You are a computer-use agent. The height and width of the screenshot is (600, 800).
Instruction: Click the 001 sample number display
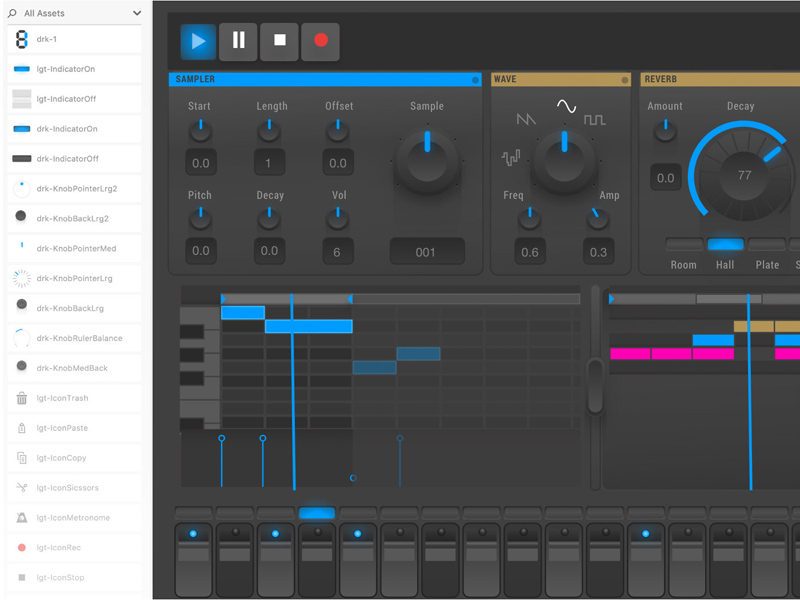pyautogui.click(x=427, y=252)
